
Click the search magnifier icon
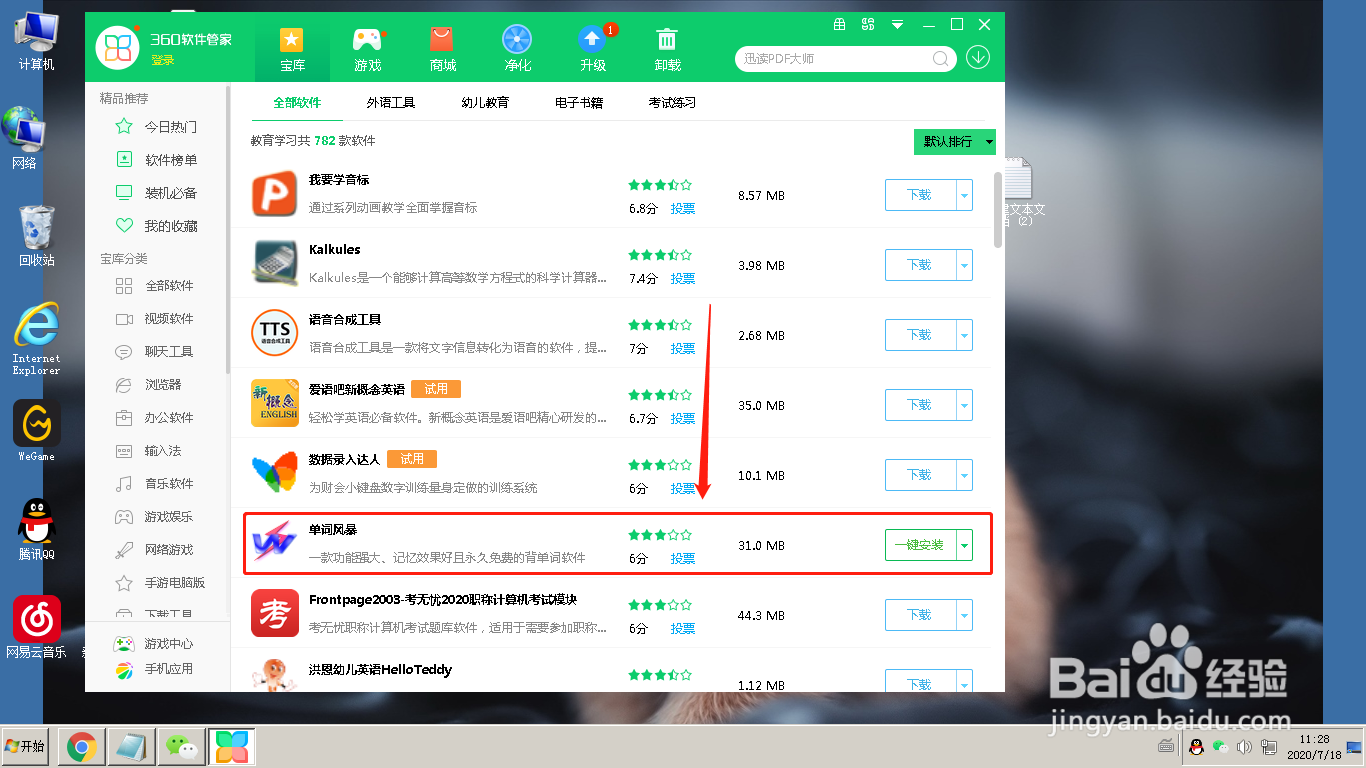(x=941, y=59)
